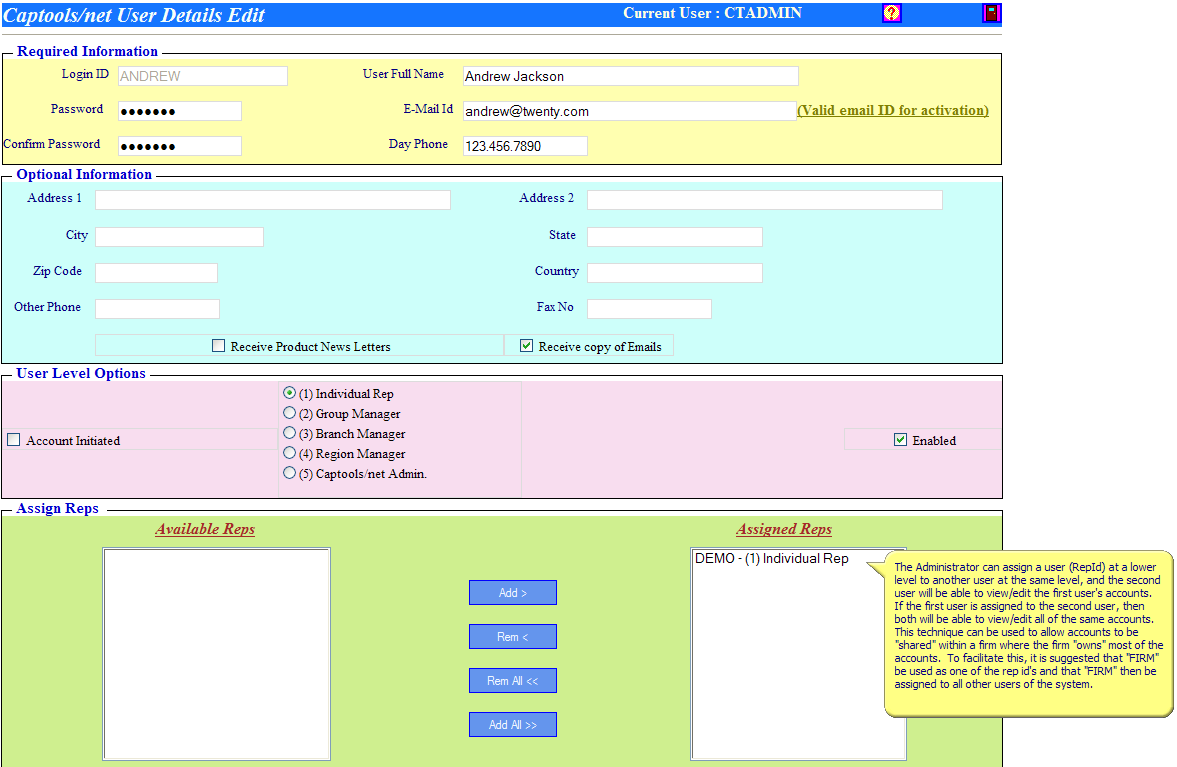This screenshot has width=1177, height=767.
Task: Select the Individual Rep radio option
Action: [290, 393]
